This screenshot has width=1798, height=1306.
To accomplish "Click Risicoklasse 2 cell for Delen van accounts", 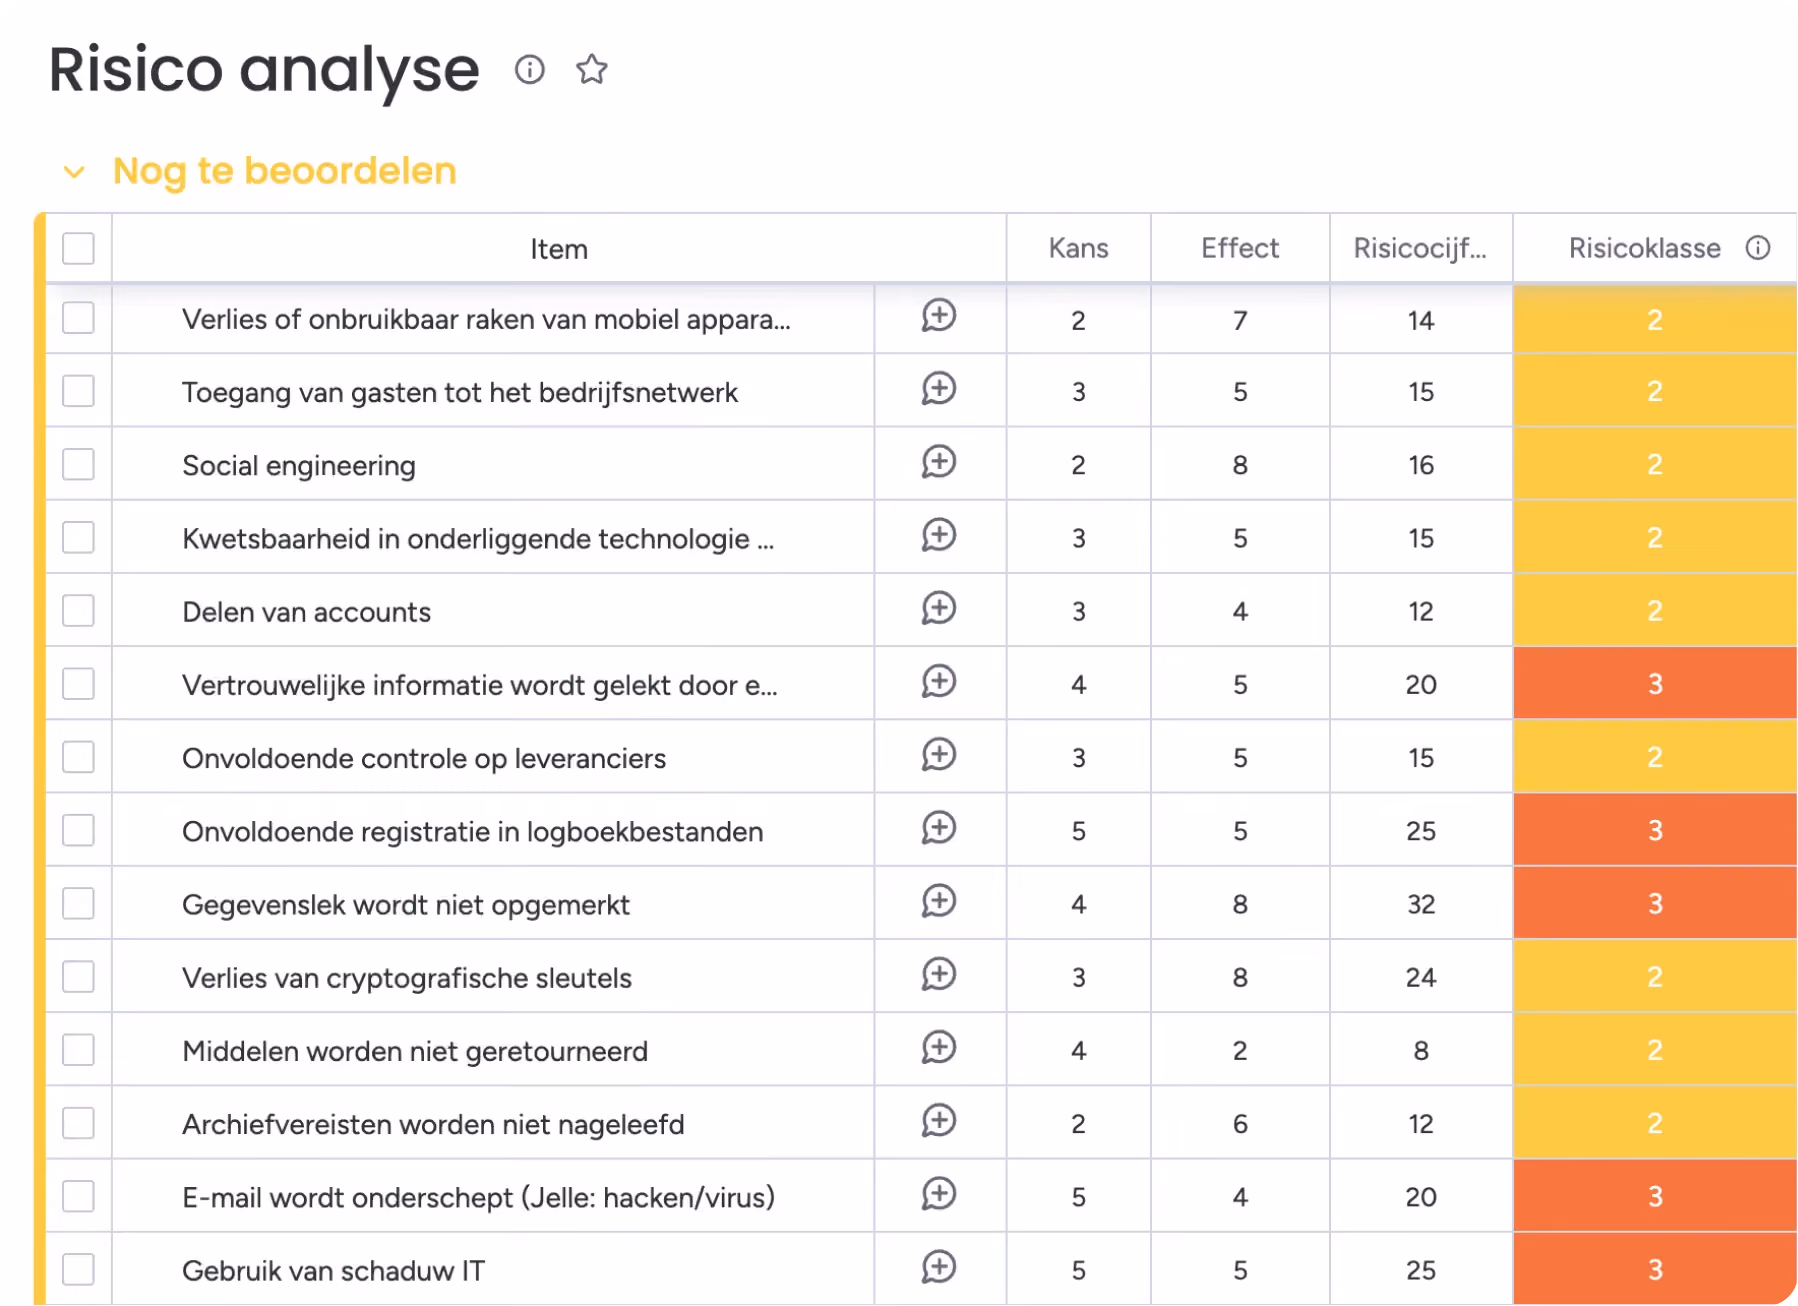I will (x=1655, y=610).
